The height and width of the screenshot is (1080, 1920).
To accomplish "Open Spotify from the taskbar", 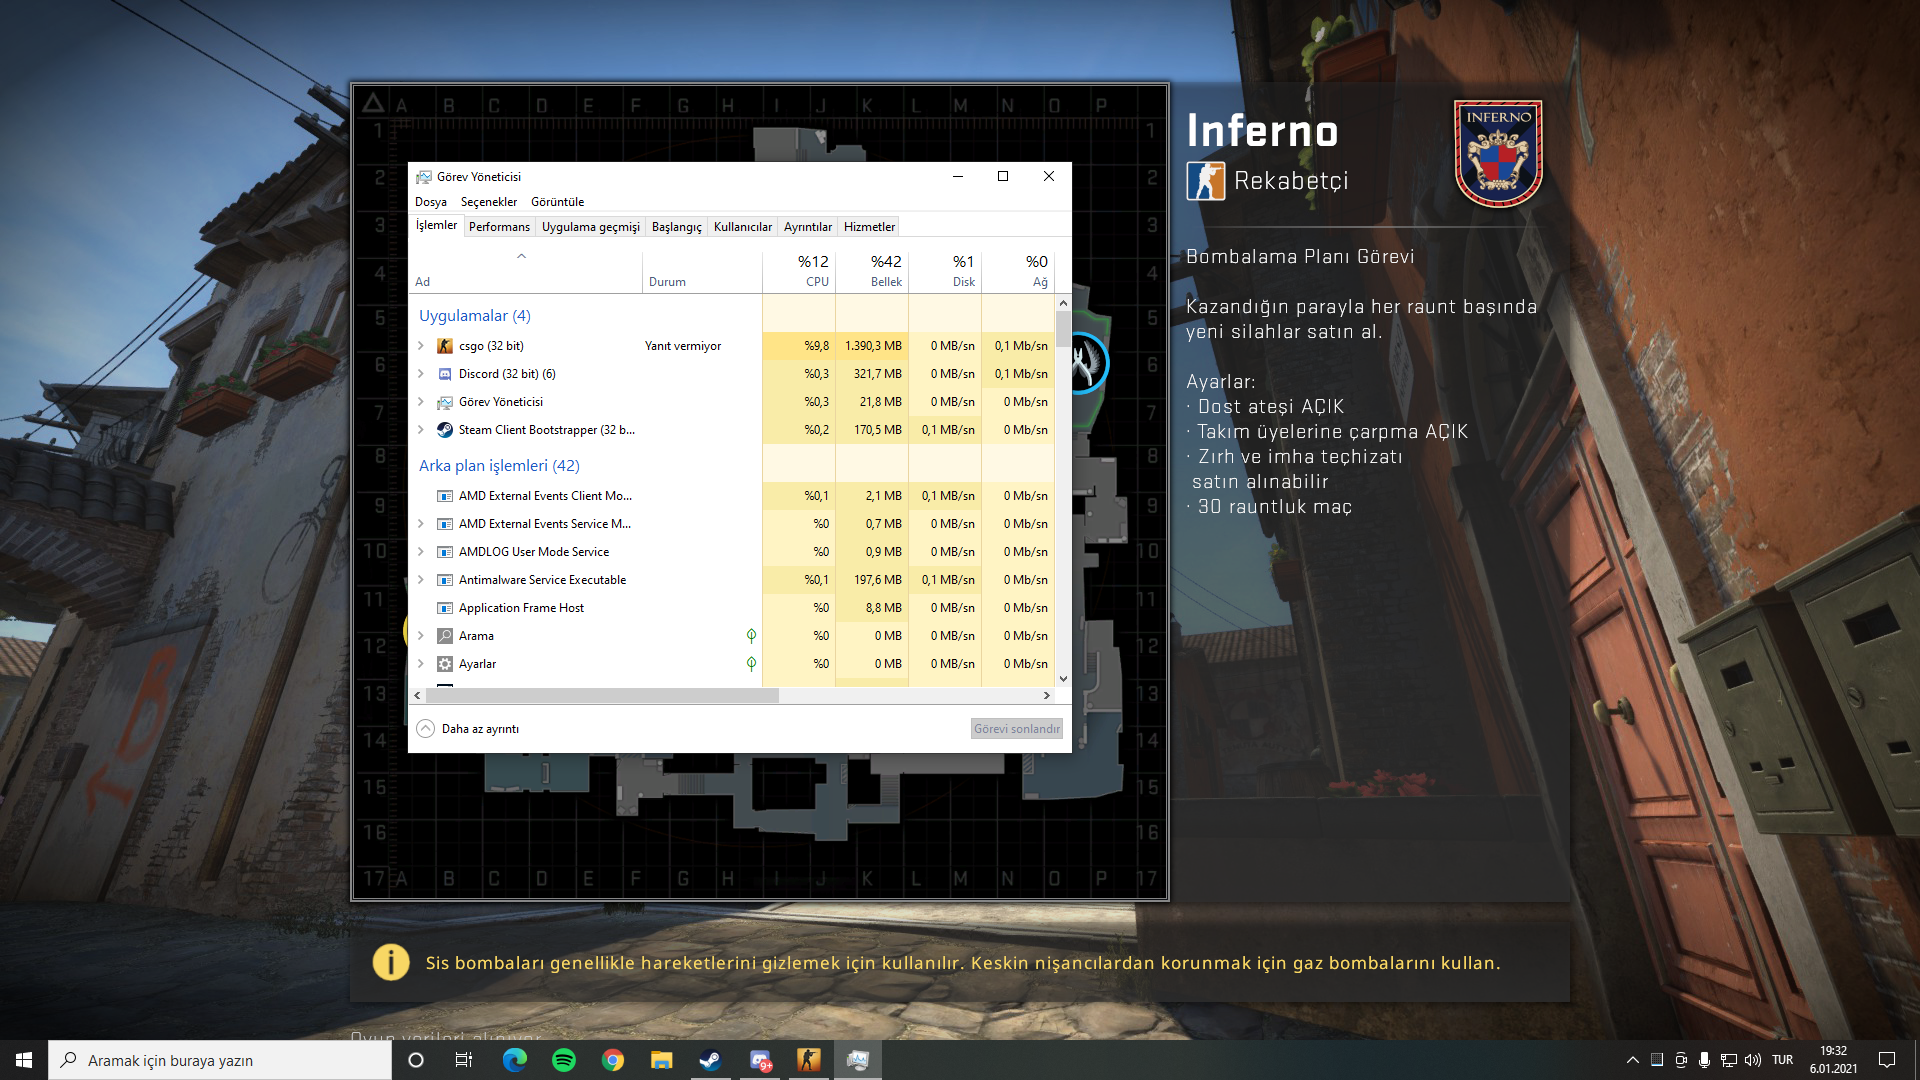I will 564,1060.
